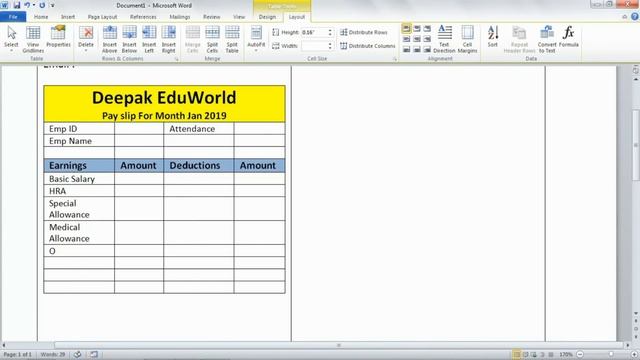Minimize the ribbon with caret icon

coord(624,17)
